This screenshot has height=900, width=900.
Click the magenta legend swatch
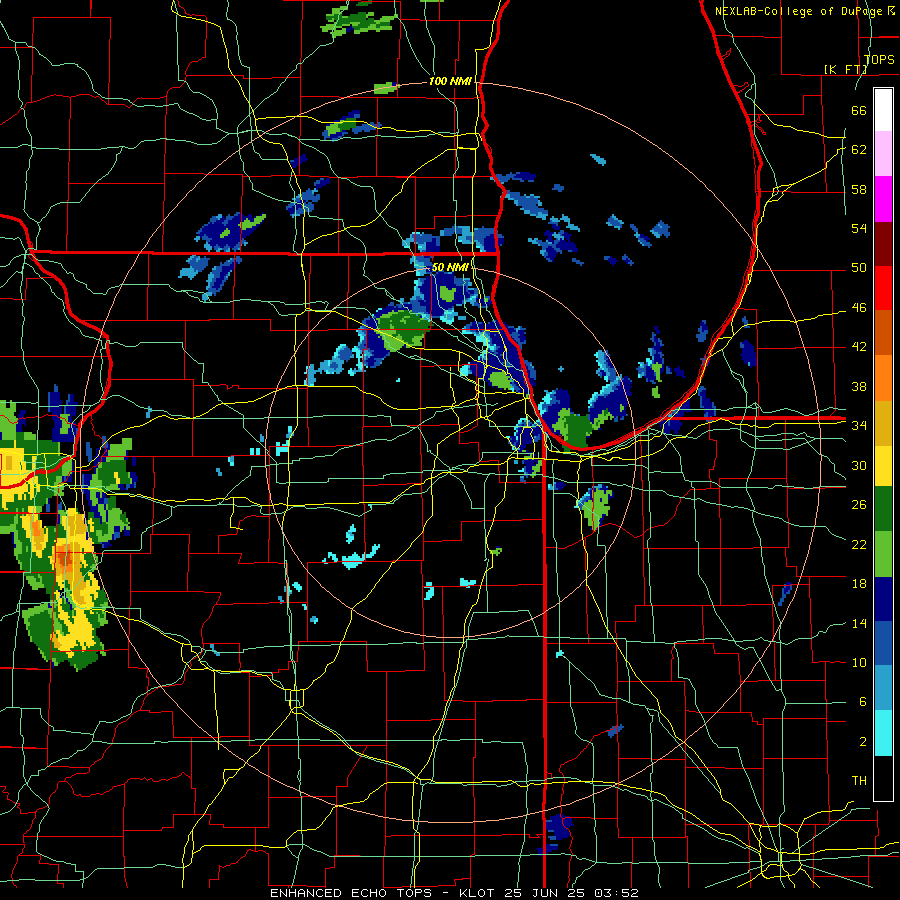click(883, 199)
